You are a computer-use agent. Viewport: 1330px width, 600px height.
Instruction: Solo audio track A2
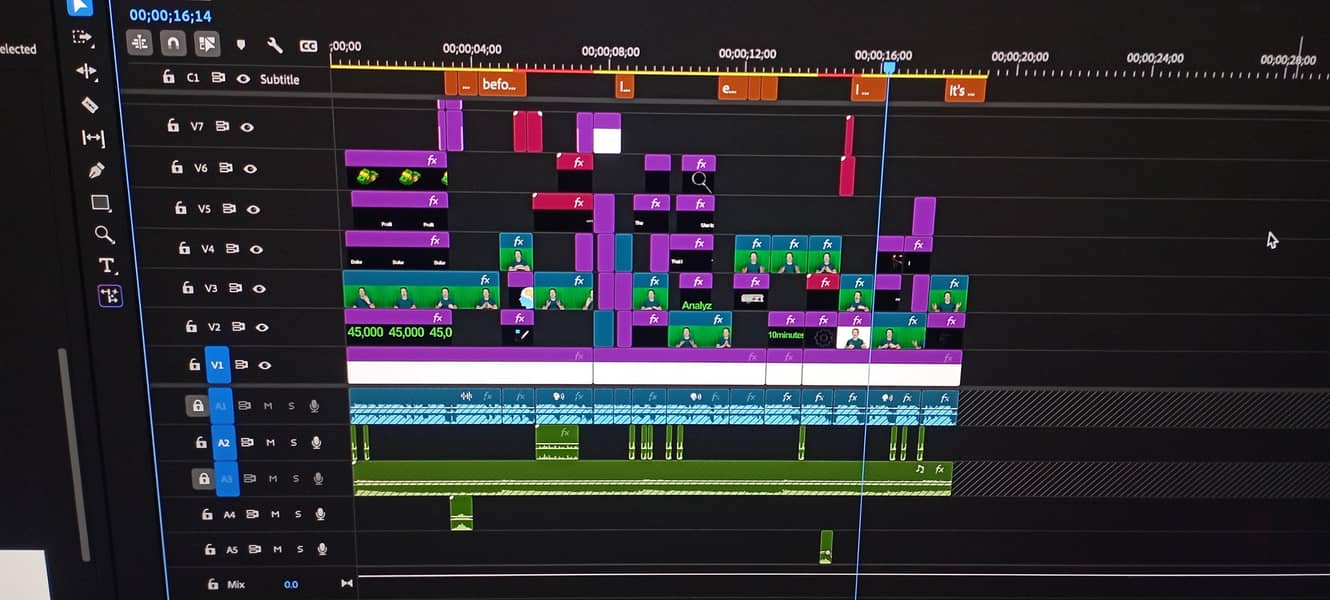click(x=293, y=442)
